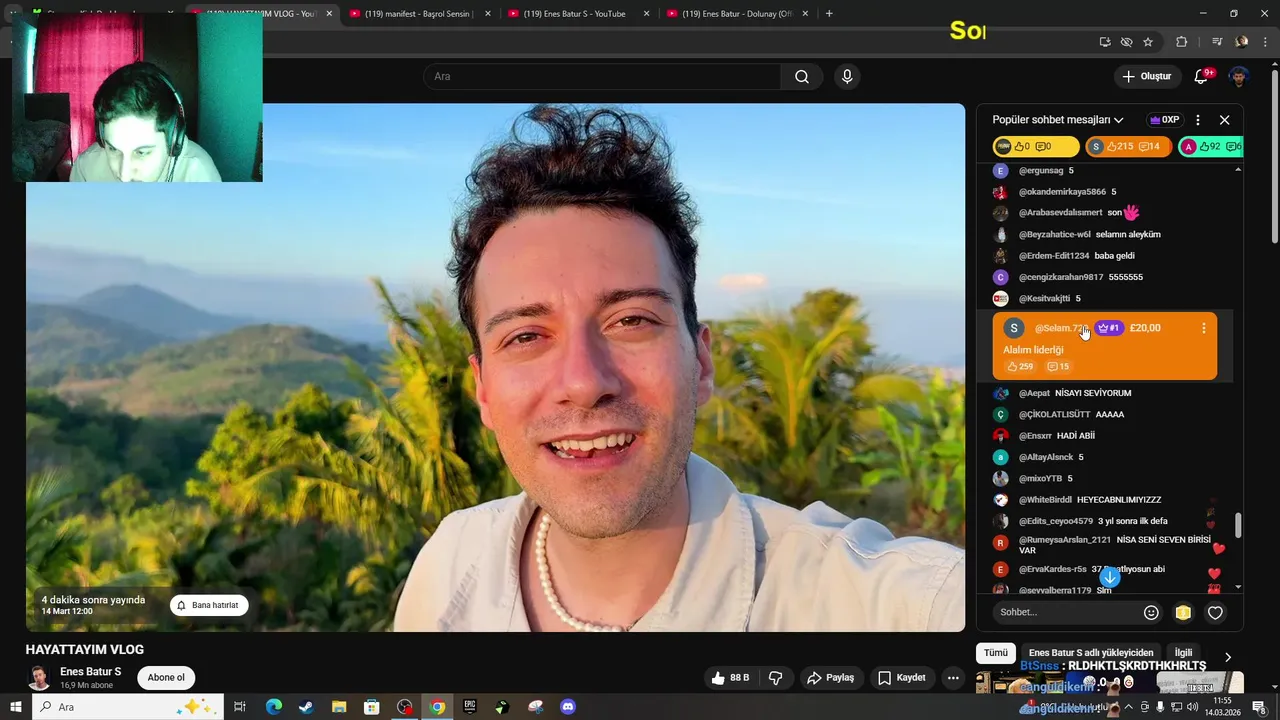Click the #1 crown badge on Super Chat
The height and width of the screenshot is (720, 1280).
[1109, 328]
